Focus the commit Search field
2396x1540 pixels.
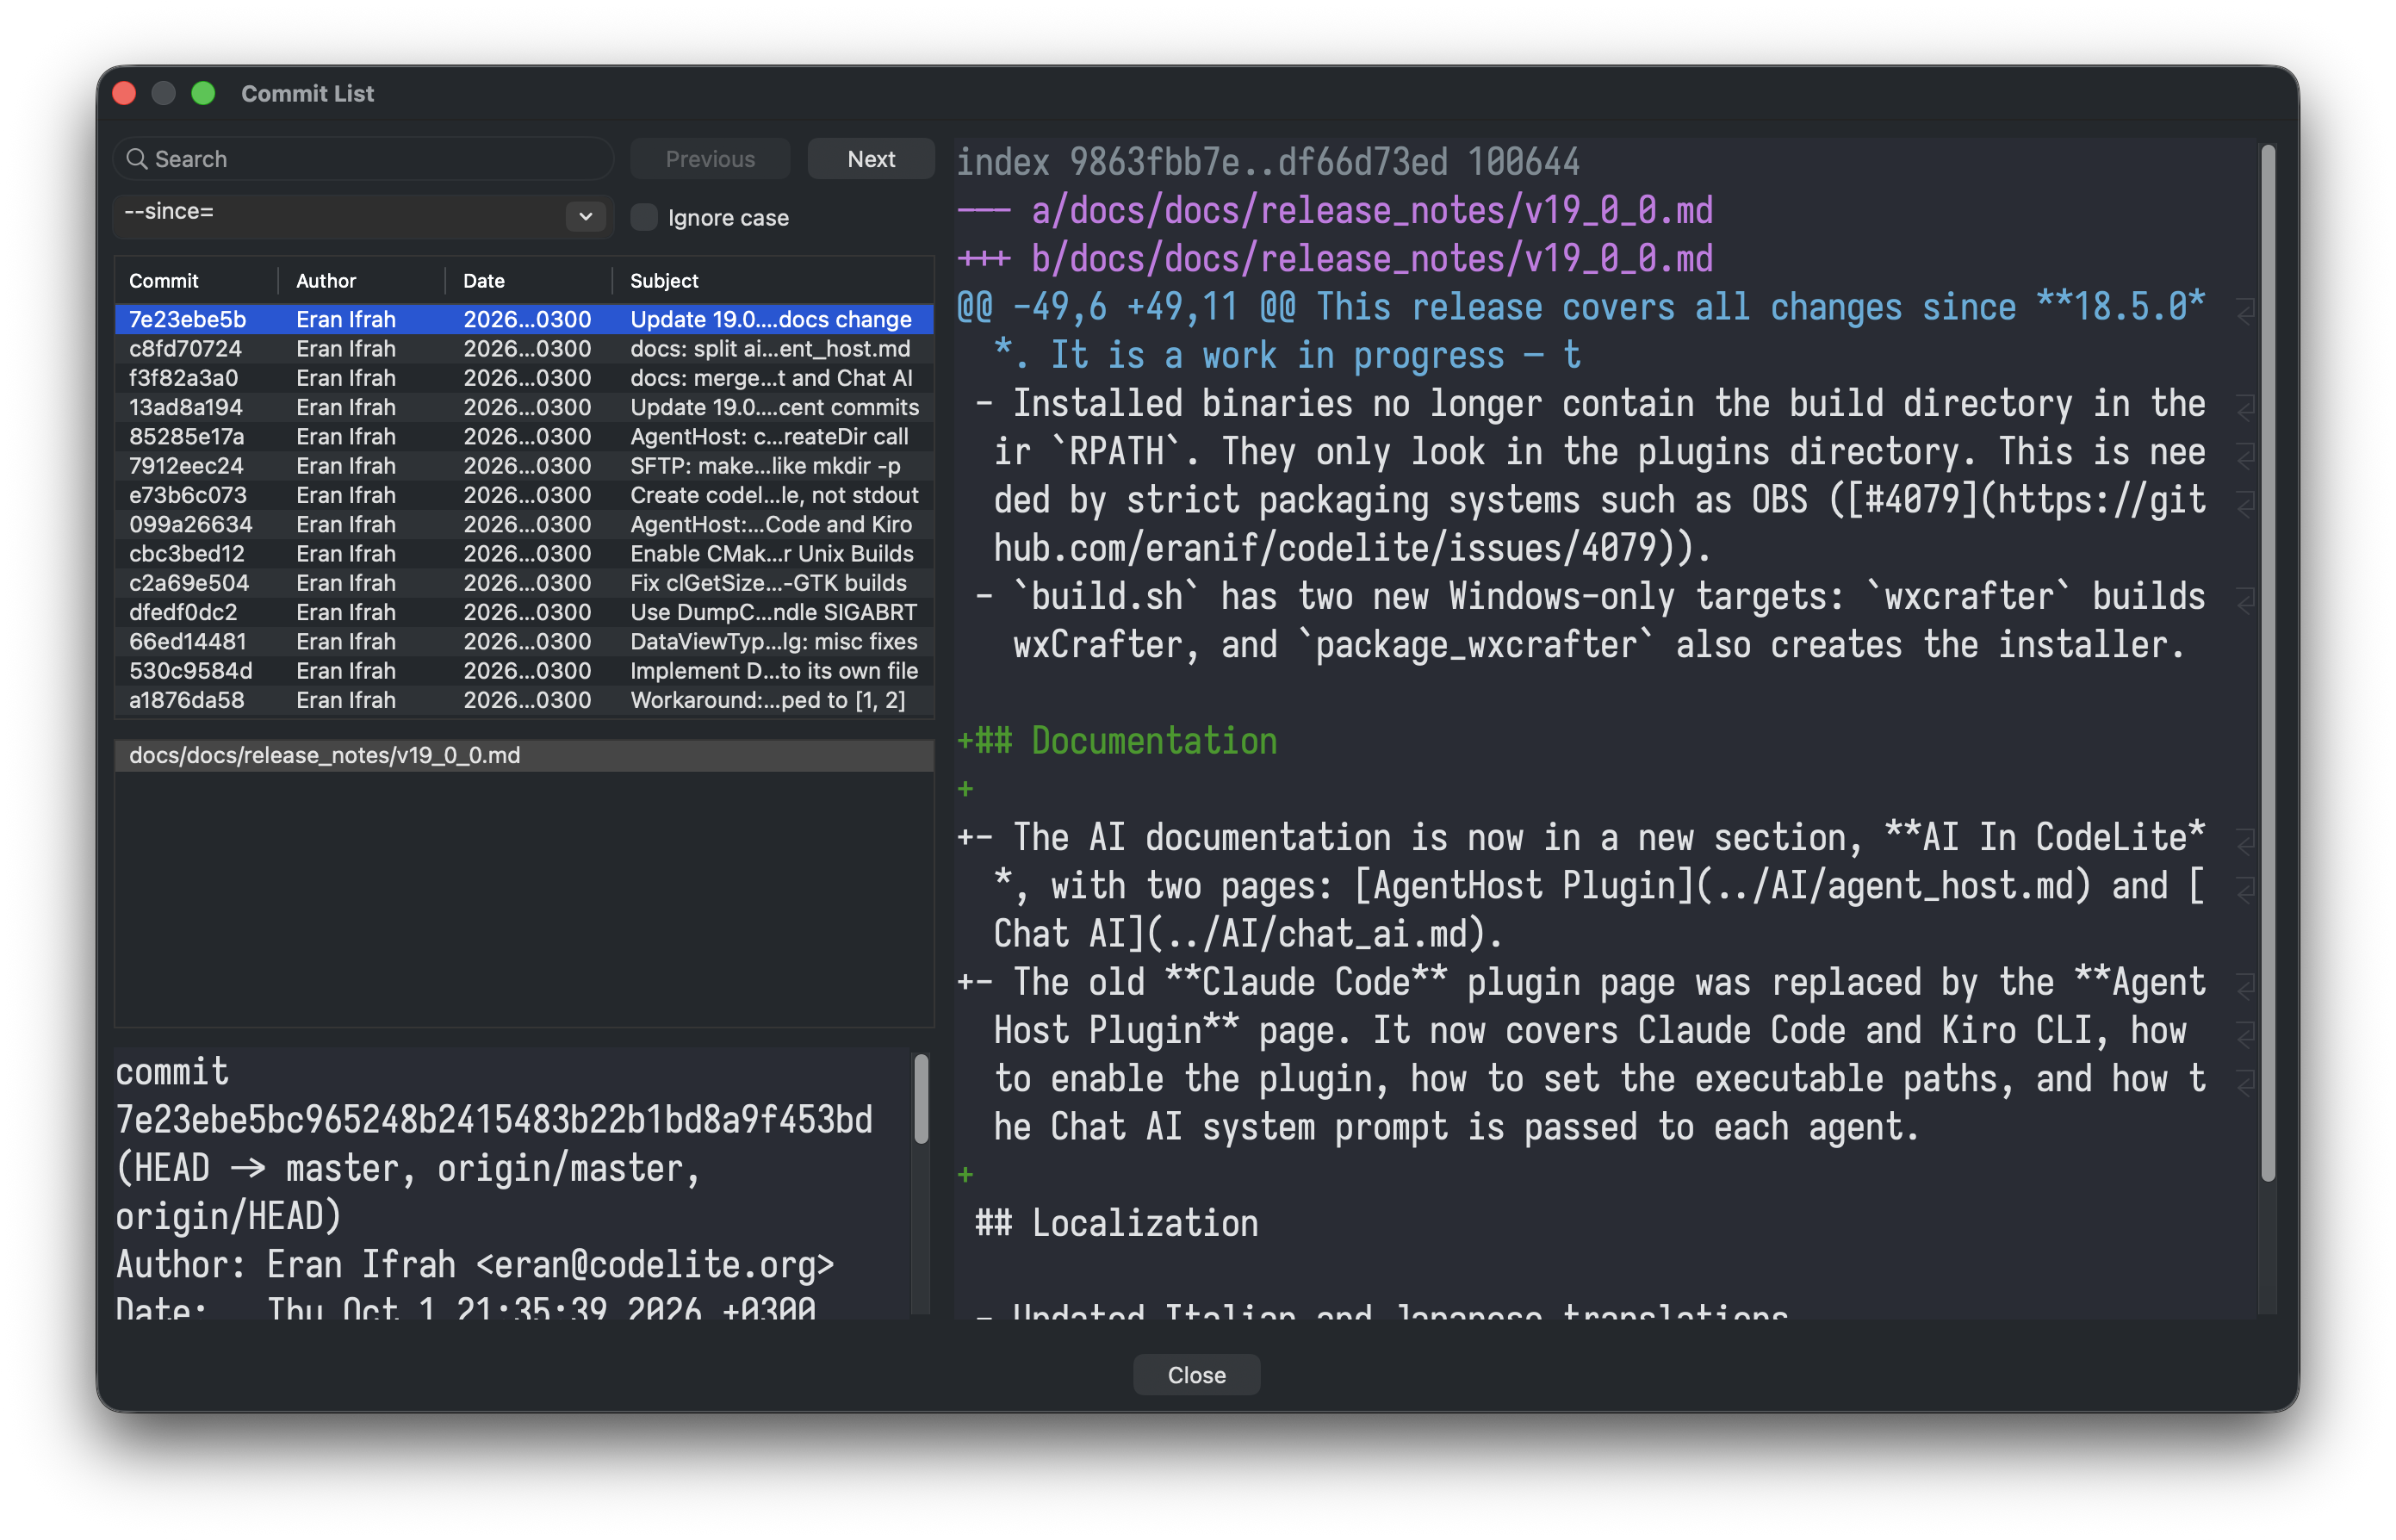coord(363,159)
